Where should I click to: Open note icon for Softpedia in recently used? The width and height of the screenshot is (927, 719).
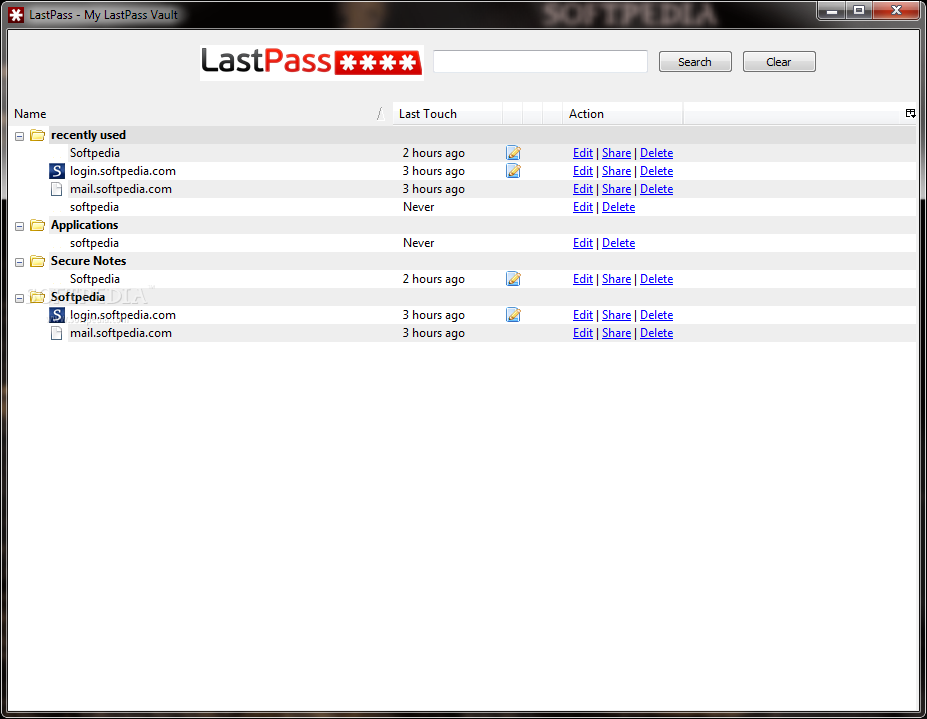(x=513, y=153)
